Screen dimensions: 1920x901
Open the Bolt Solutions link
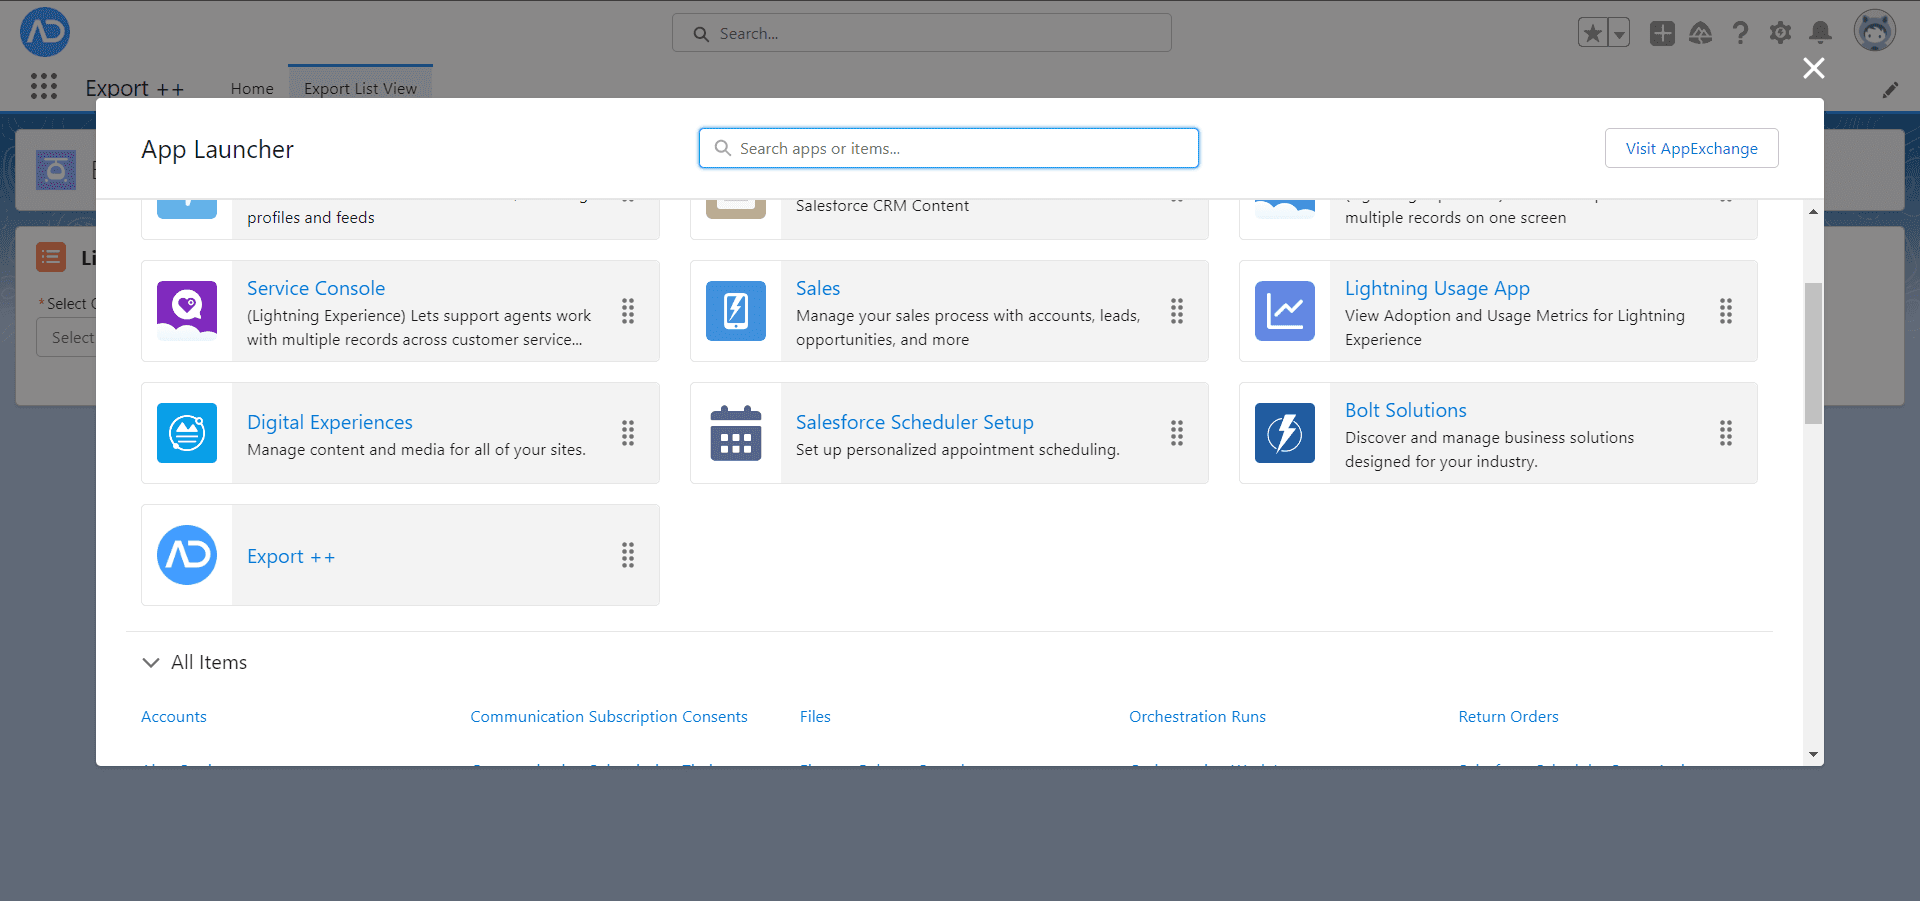click(1406, 410)
